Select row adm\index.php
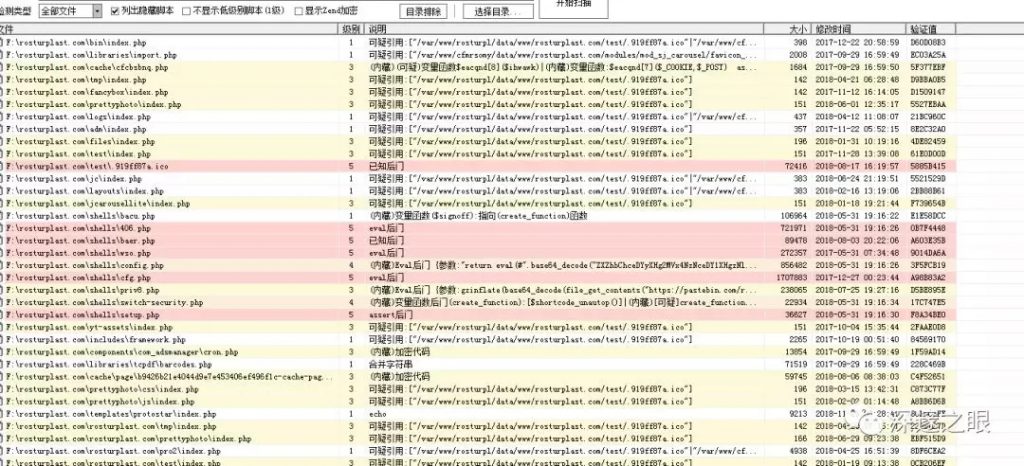Image resolution: width=1024 pixels, height=466 pixels. coord(478,129)
